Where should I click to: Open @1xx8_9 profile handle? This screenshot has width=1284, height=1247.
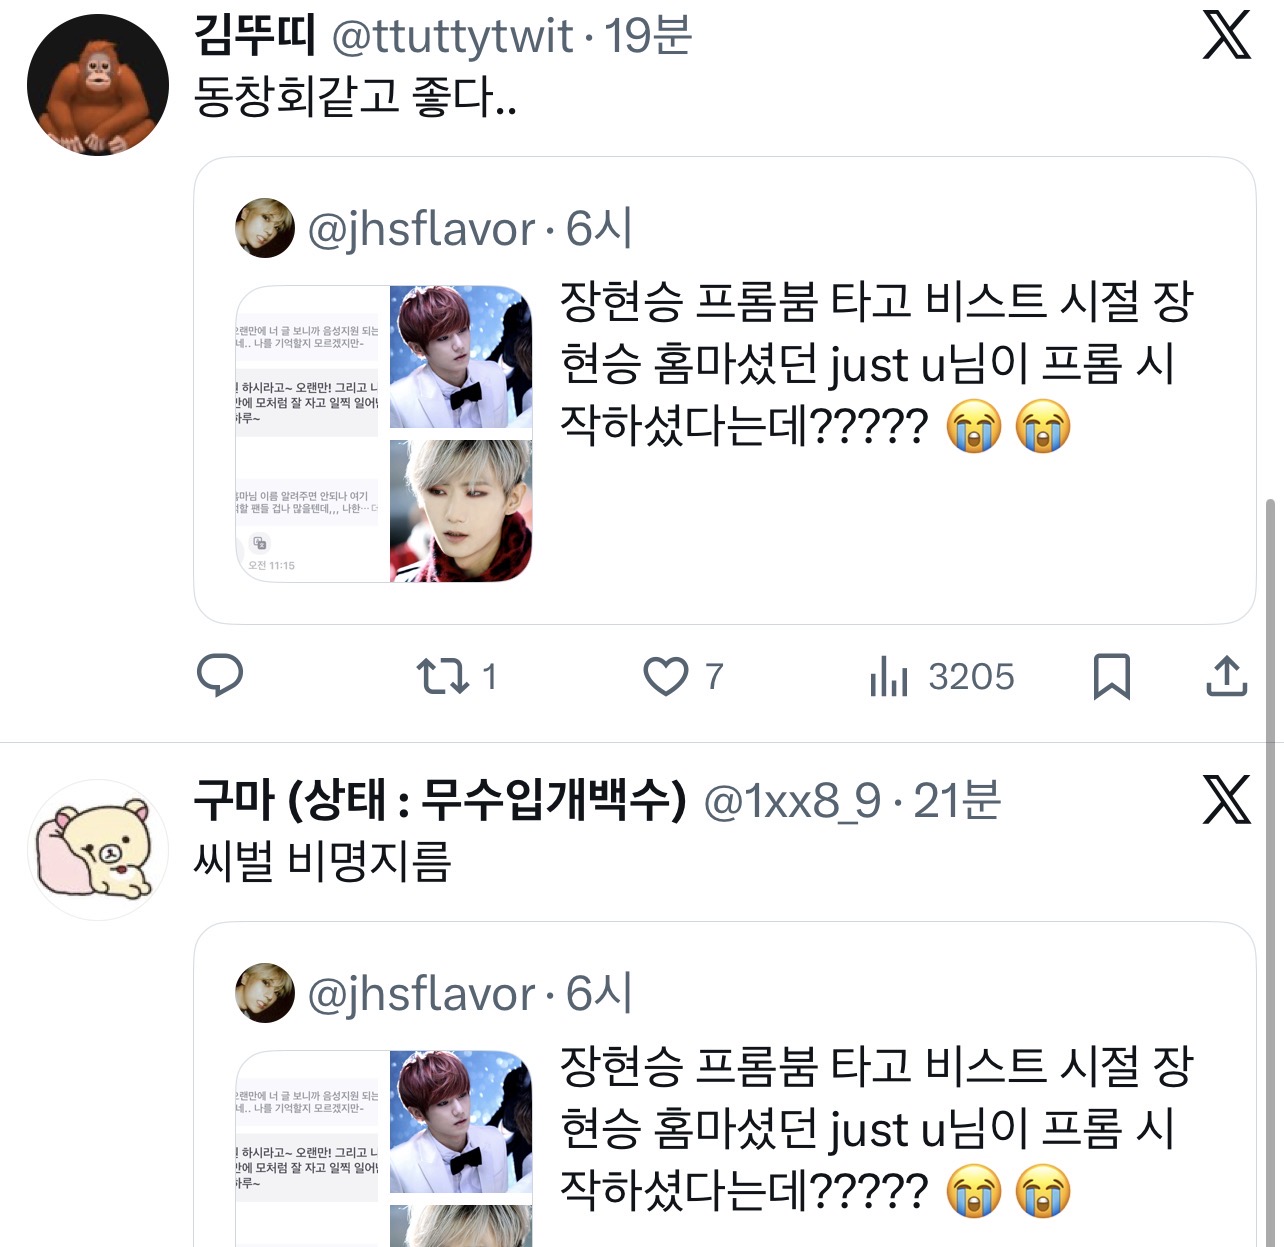coord(793,801)
